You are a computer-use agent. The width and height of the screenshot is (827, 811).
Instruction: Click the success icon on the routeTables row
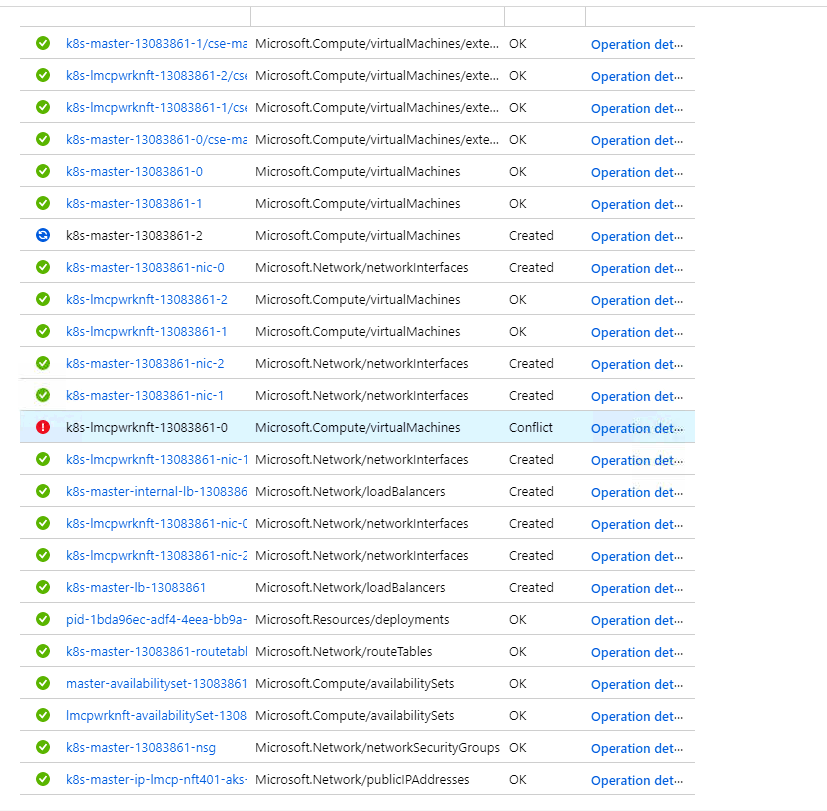42,651
